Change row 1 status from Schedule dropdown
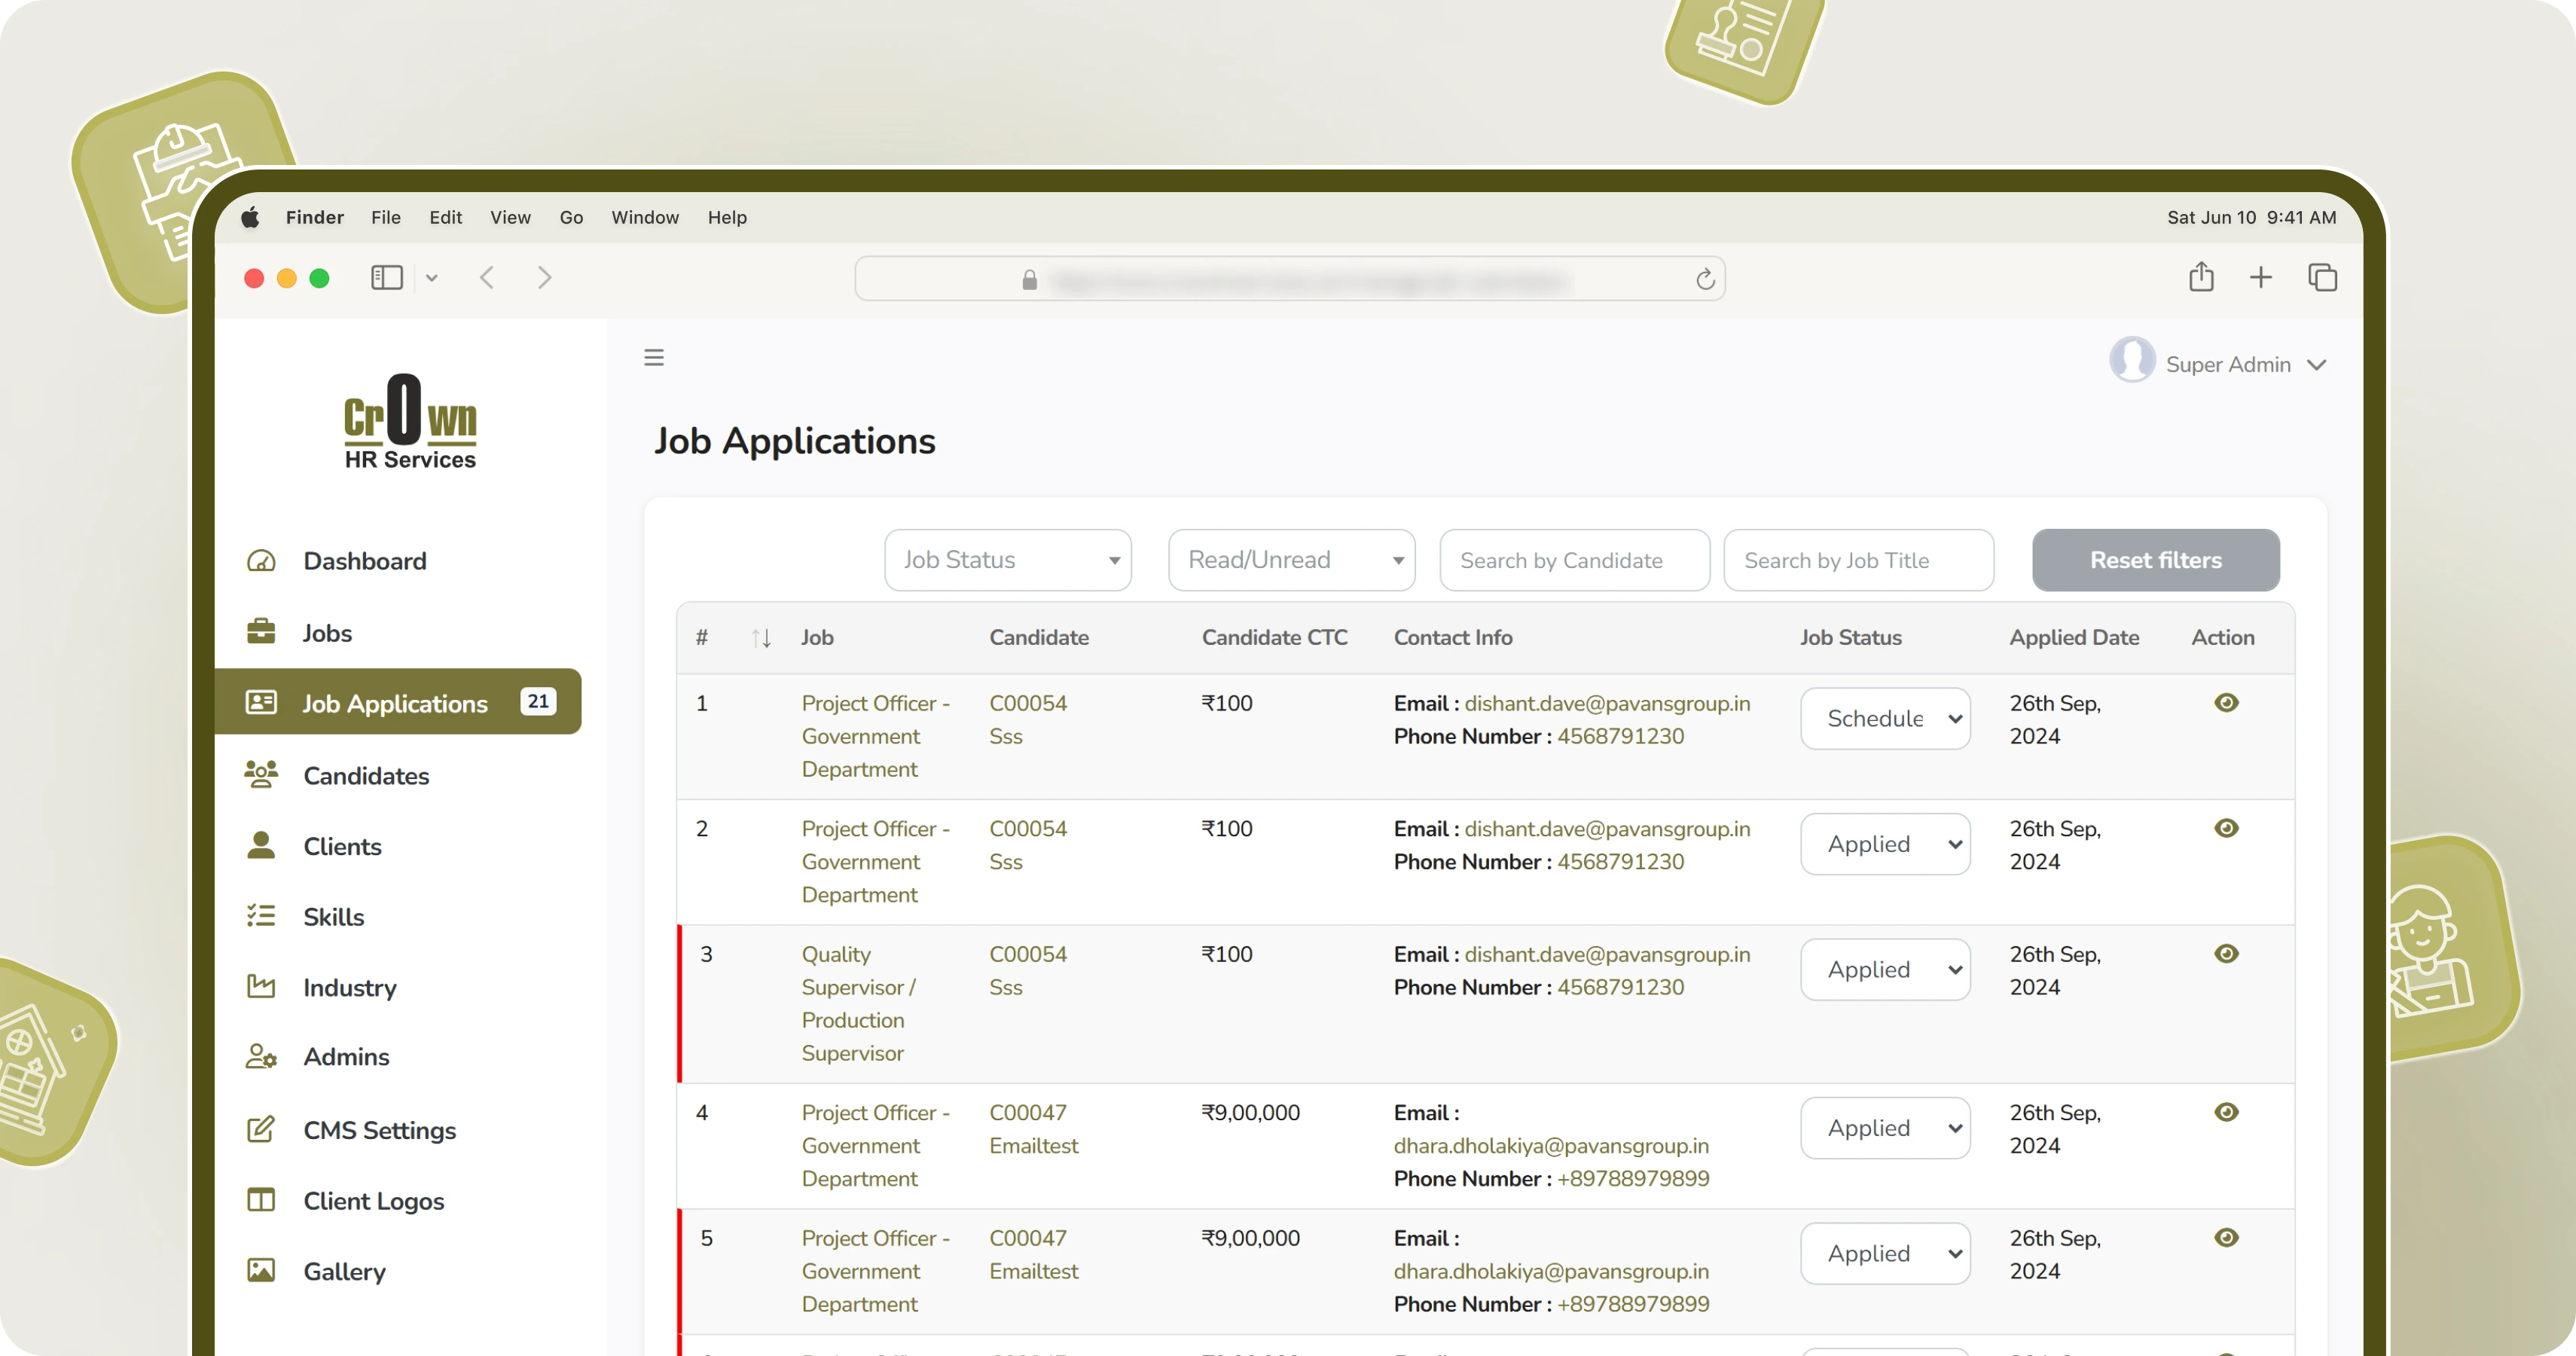Screen dimensions: 2576x1356 click(1885, 718)
